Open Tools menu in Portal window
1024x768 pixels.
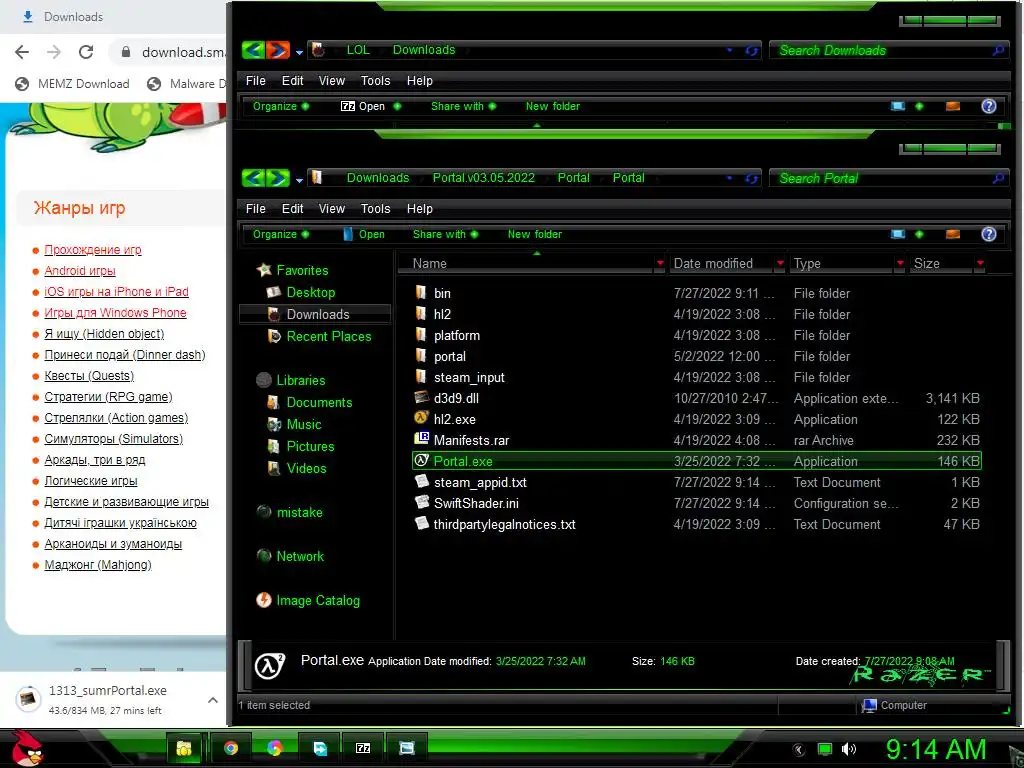pos(375,209)
